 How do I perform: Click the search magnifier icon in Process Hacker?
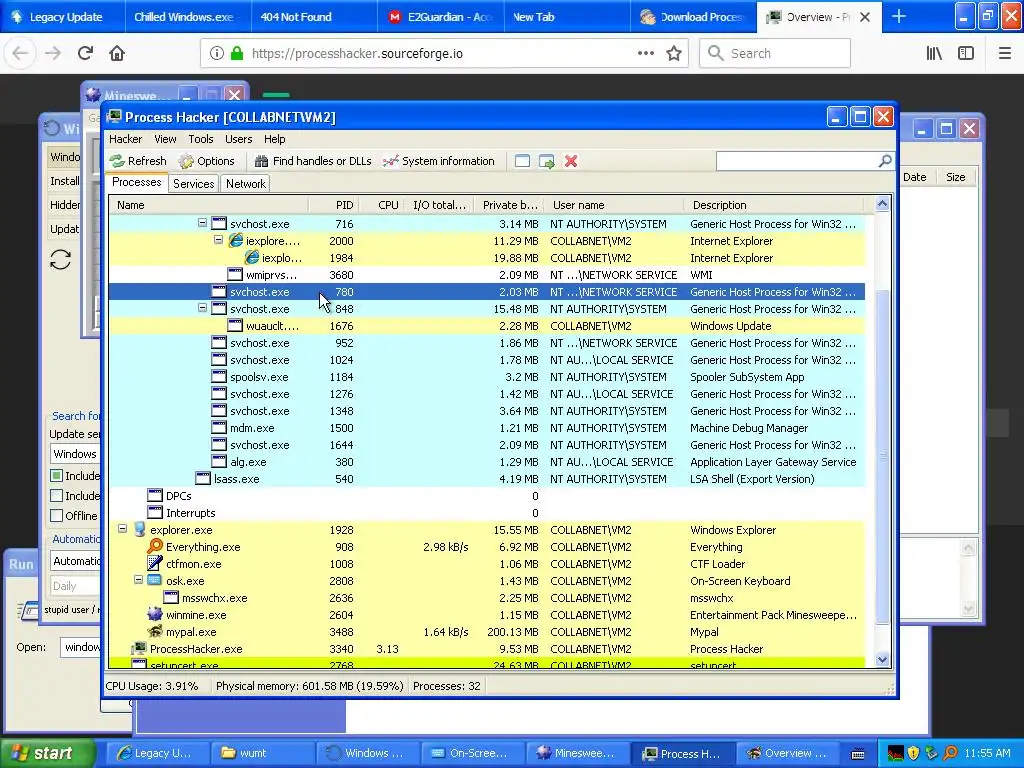point(885,161)
